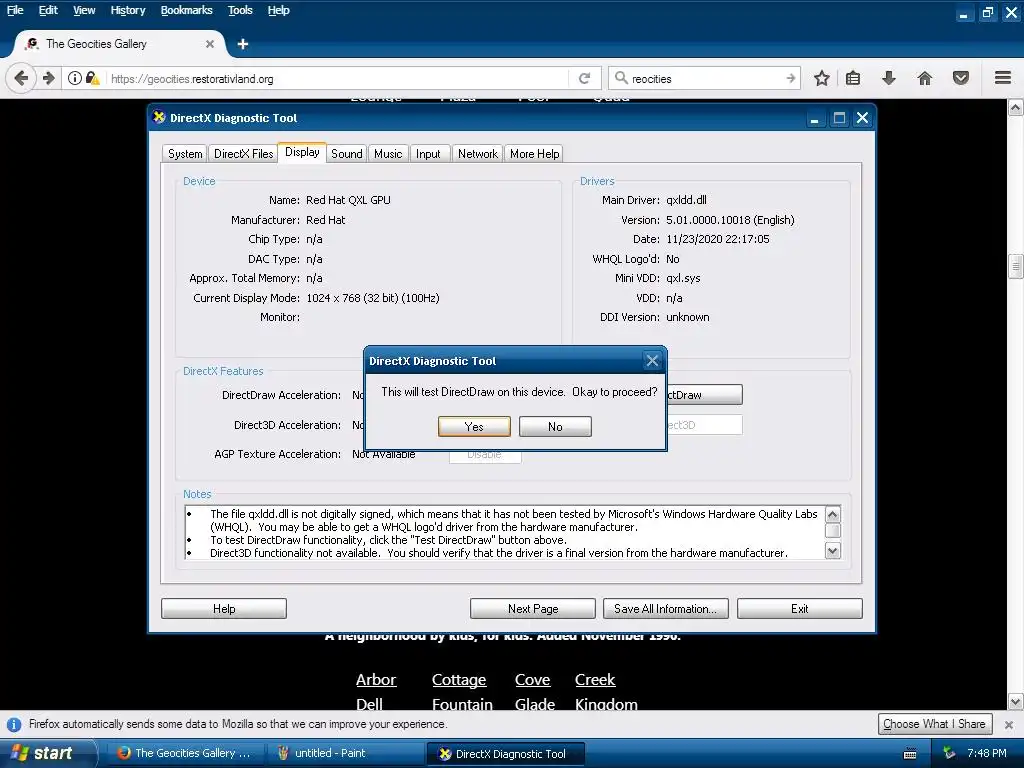Switch to The Geocities Gallery taskbar item
The width and height of the screenshot is (1024, 768).
pos(184,753)
